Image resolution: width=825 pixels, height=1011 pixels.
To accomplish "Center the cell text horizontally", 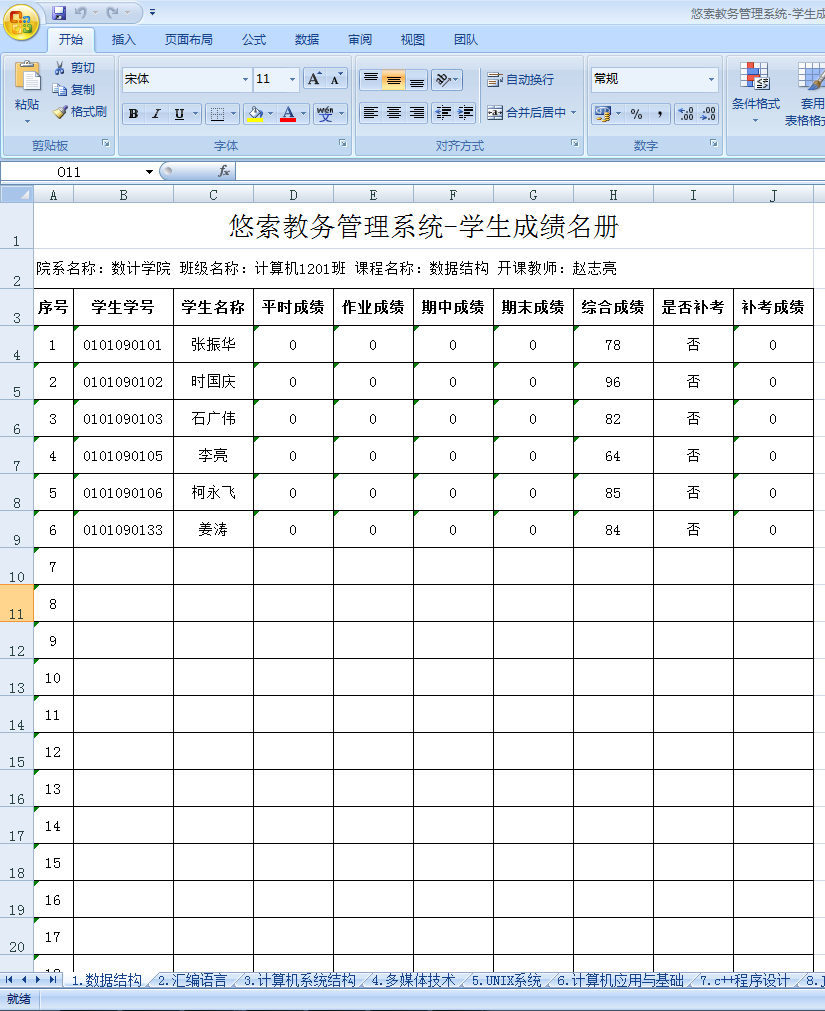I will pos(394,113).
